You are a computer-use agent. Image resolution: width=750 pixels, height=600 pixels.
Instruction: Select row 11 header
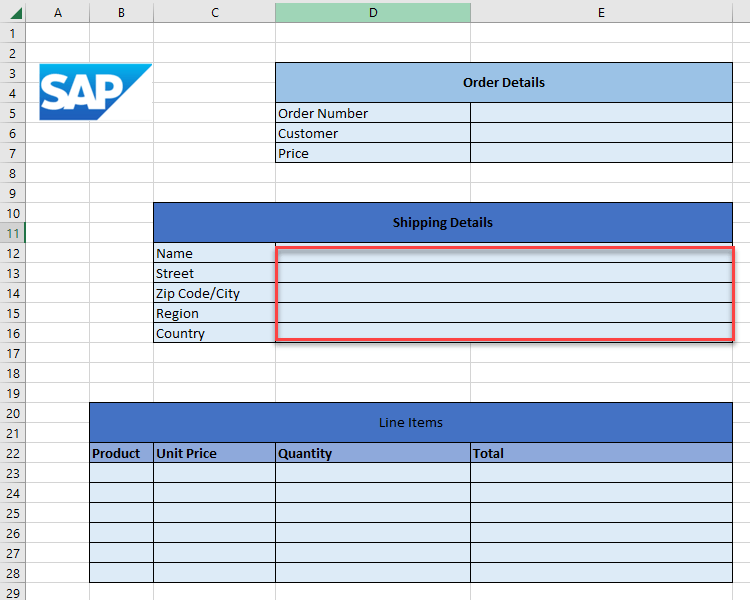[x=12, y=233]
